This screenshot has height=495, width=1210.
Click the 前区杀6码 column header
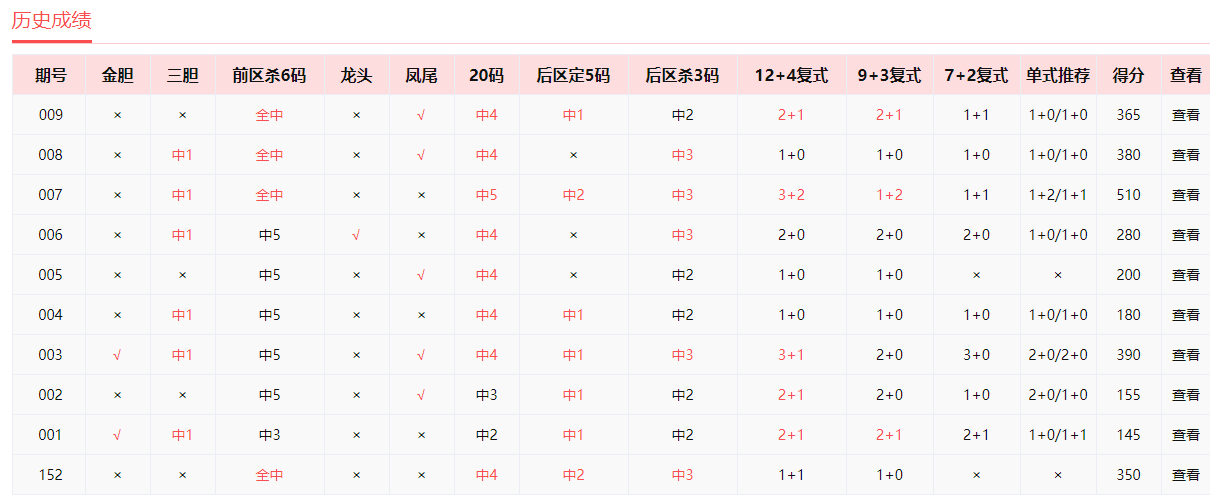tap(269, 75)
